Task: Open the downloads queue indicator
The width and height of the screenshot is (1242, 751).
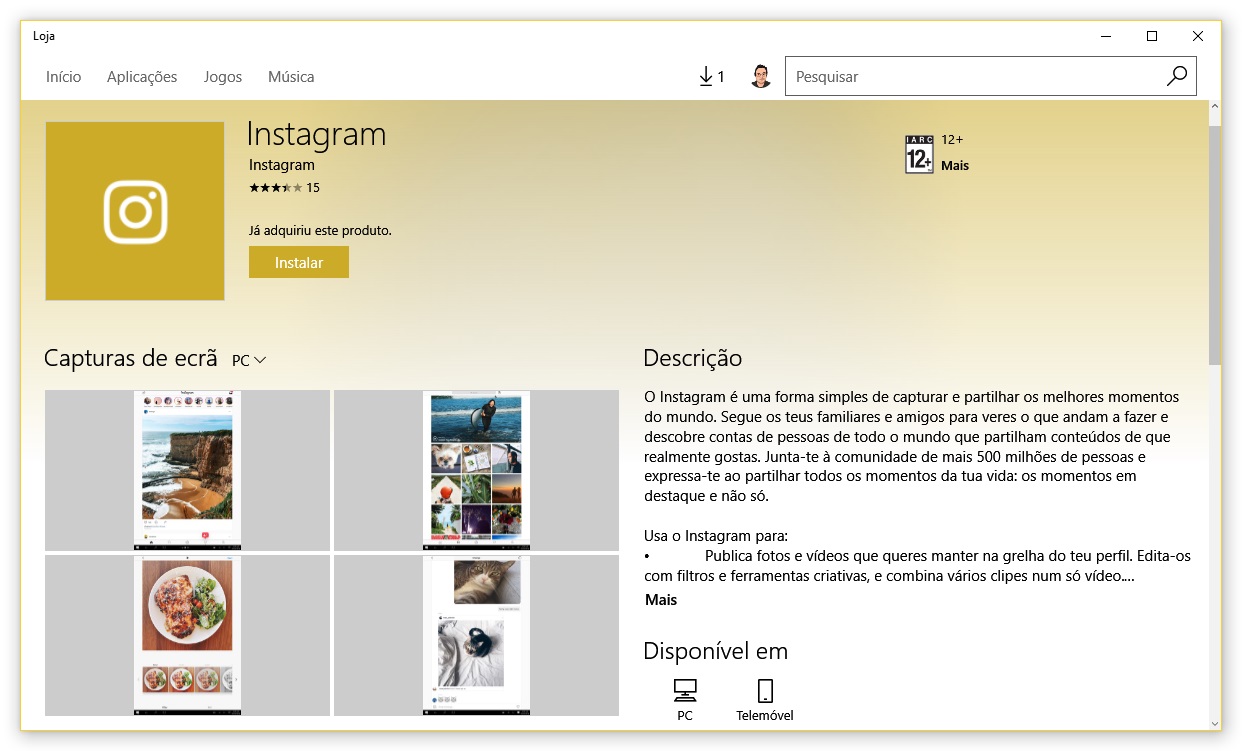Action: click(711, 76)
